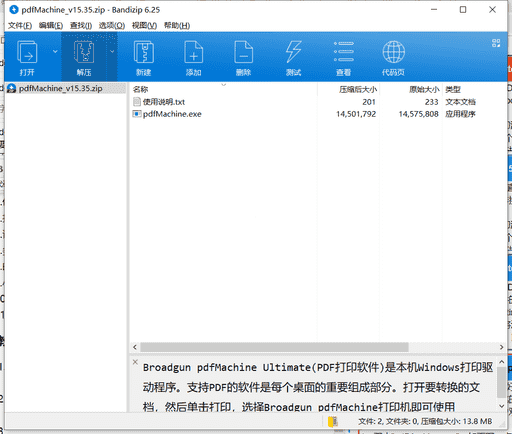The height and width of the screenshot is (434, 512).
Task: Click the horizontal scrollbar left arrow
Action: tap(135, 347)
